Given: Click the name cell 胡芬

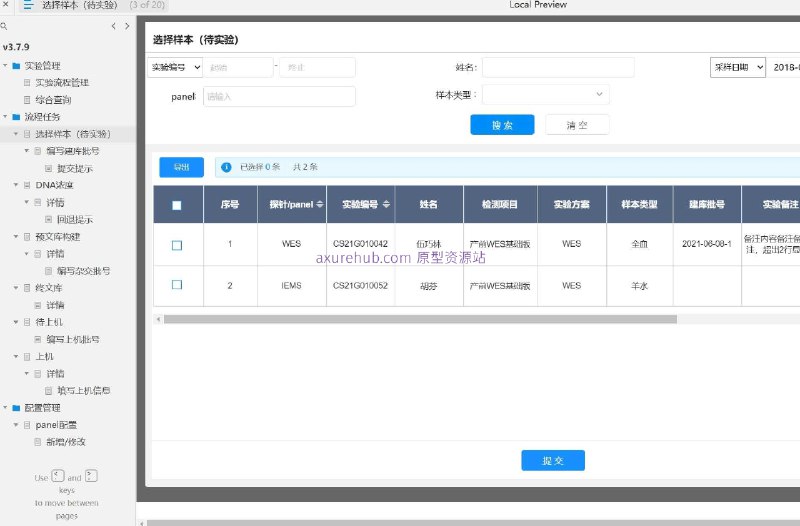Looking at the screenshot, I should click(x=429, y=286).
